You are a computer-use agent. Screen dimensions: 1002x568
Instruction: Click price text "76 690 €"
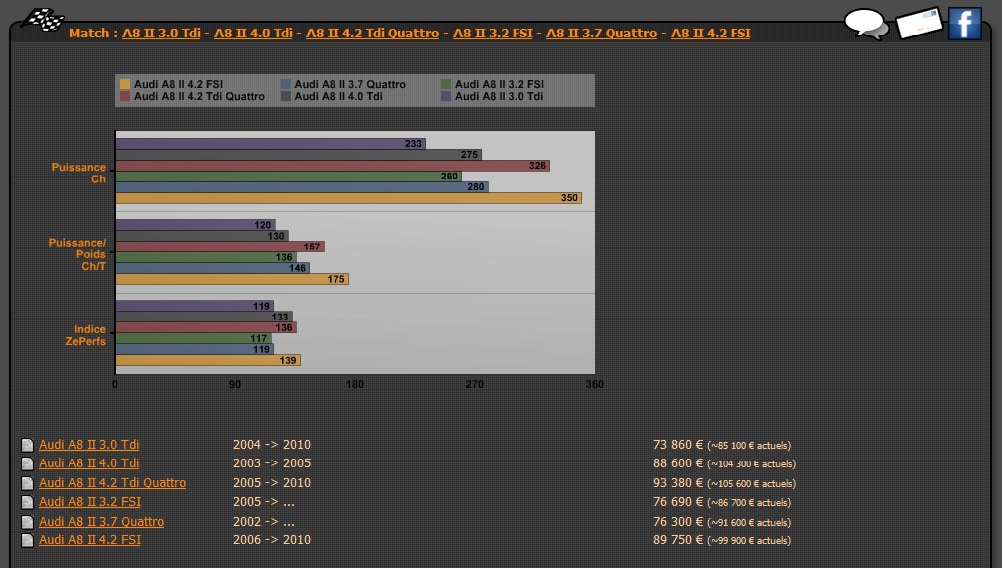click(678, 502)
